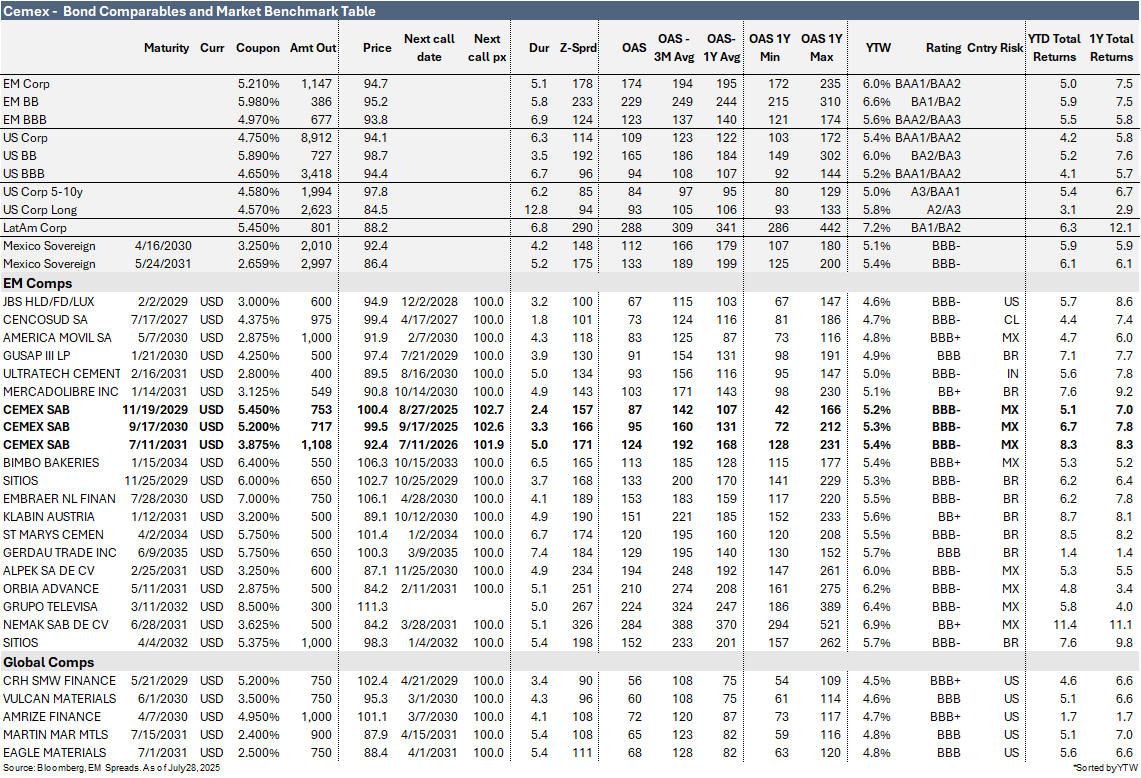Screen dimensions: 1141x778
Task: Select the NEMAK YTD return '11.4'
Action: tap(1065, 625)
